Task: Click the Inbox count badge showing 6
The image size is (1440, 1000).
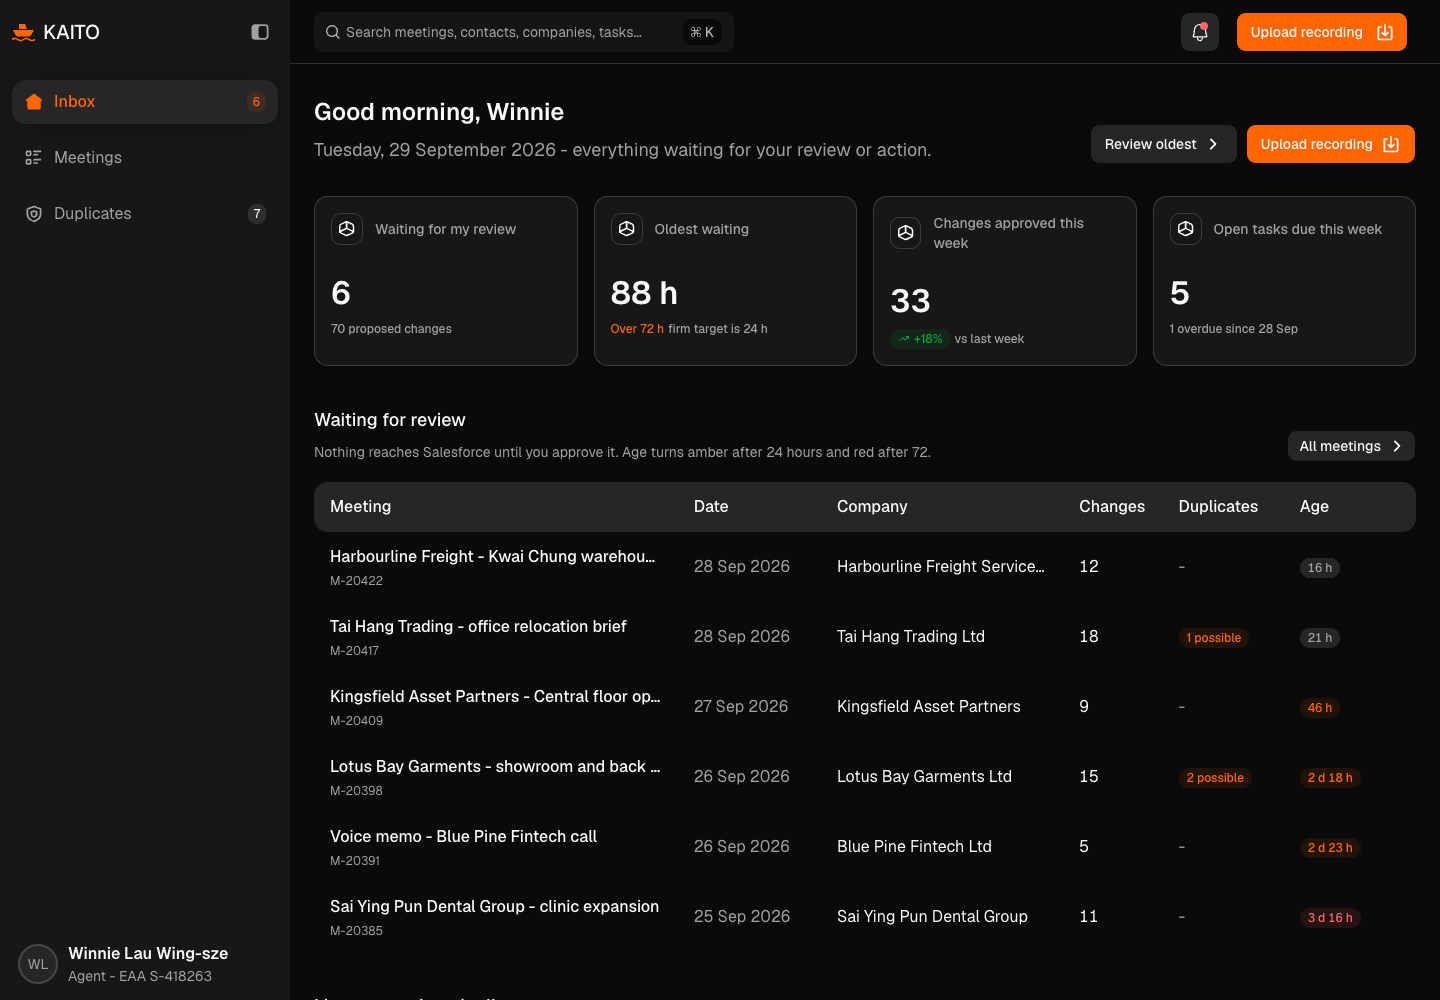Action: 256,102
